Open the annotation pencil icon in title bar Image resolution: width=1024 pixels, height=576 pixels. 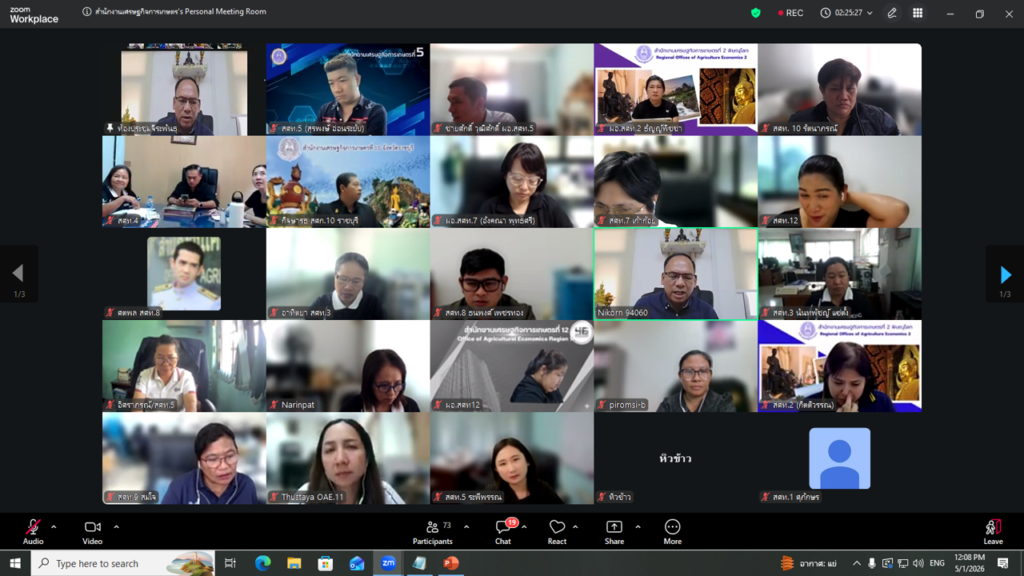click(x=891, y=12)
